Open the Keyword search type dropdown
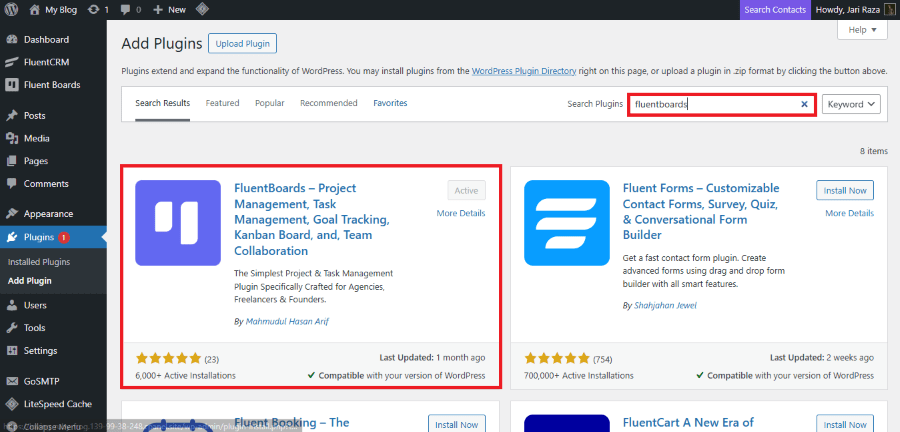This screenshot has height=432, width=900. tap(851, 104)
